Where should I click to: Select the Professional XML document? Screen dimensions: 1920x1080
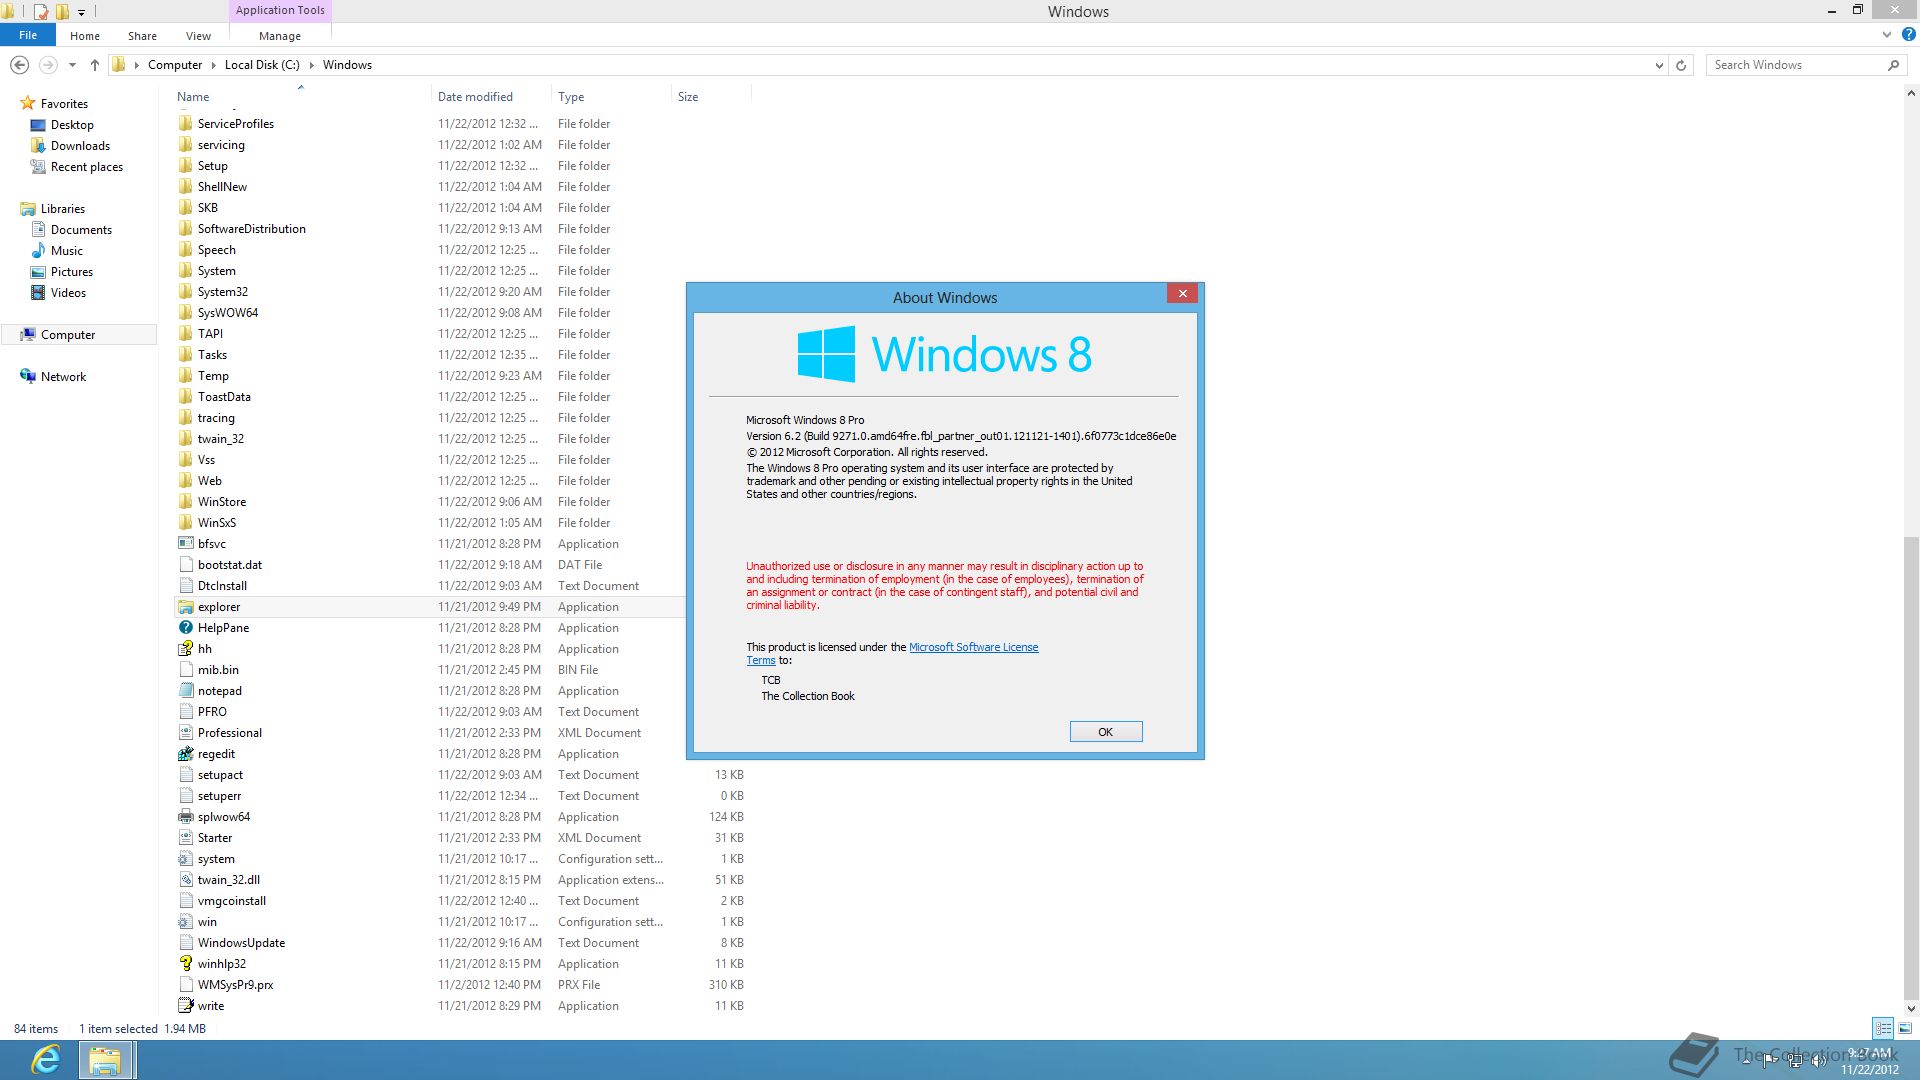(x=229, y=733)
